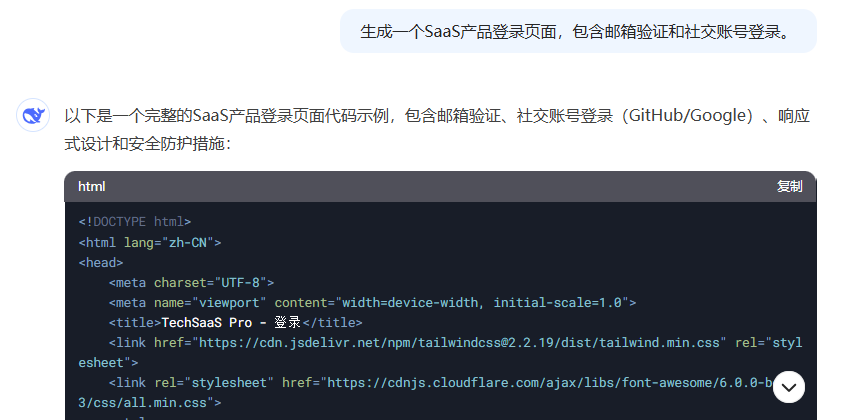This screenshot has width=858, height=420.
Task: Select the user message bubble about SaaS登录页面
Action: tap(578, 31)
